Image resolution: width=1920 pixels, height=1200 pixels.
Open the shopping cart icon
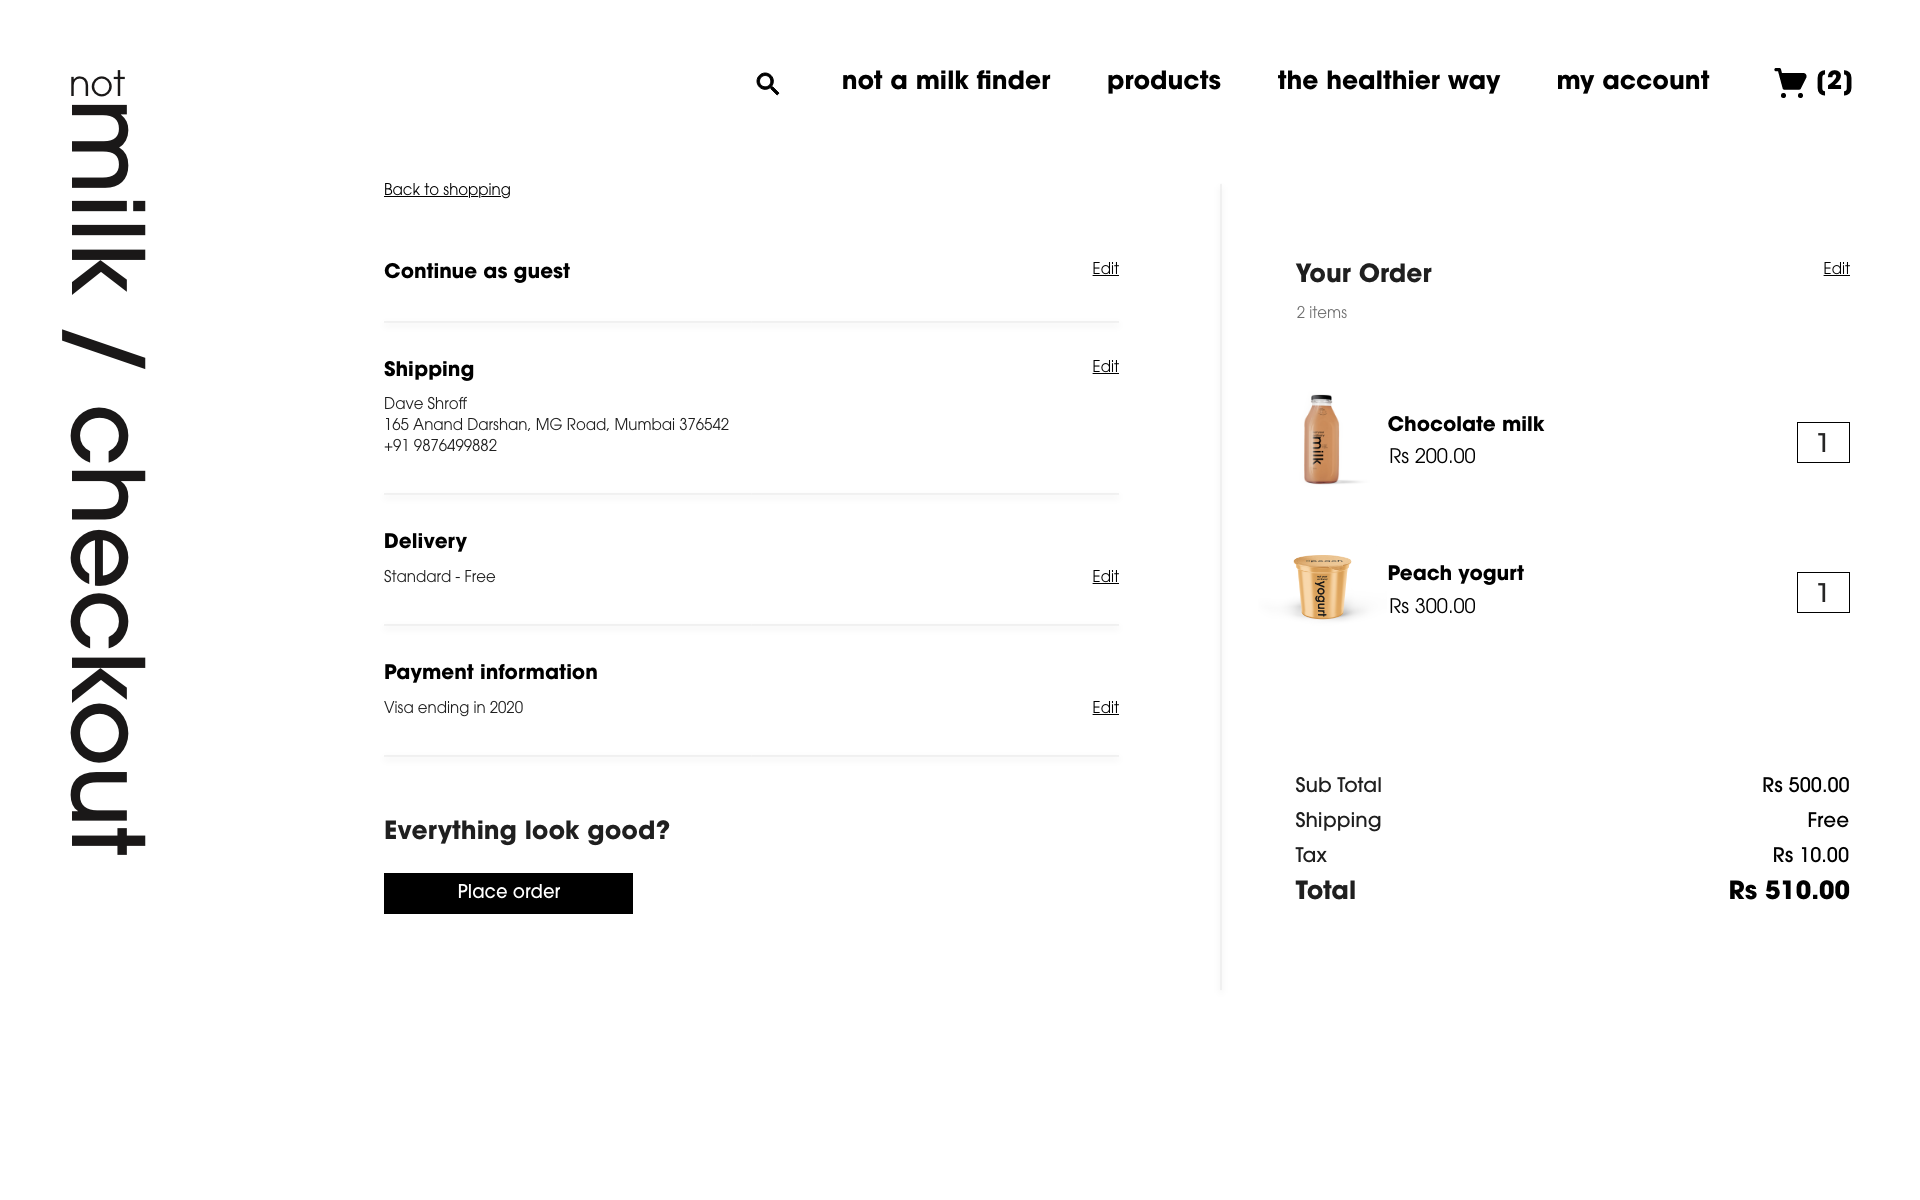(1790, 82)
